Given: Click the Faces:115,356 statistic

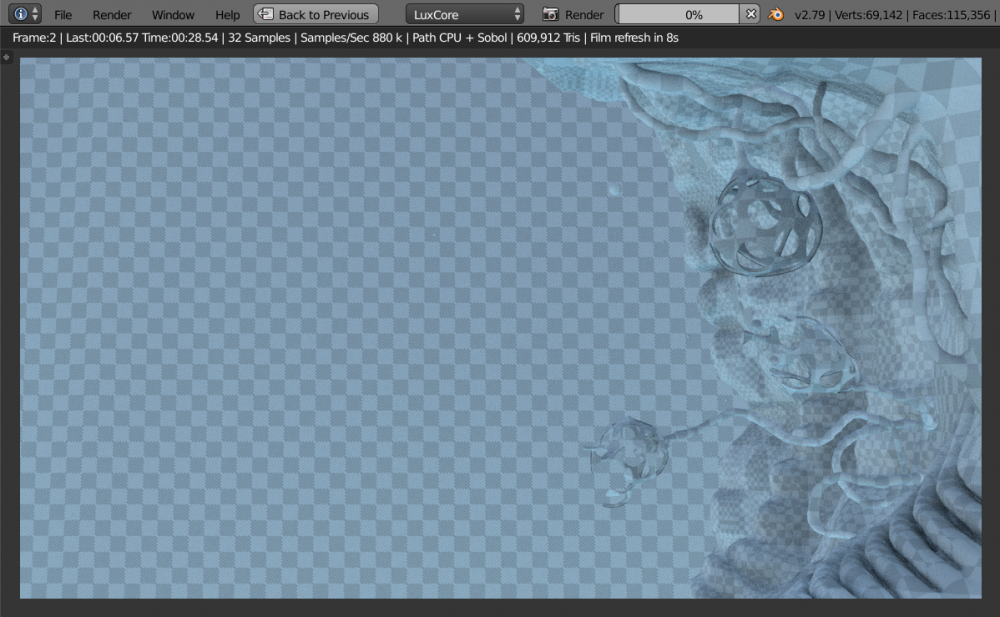Looking at the screenshot, I should pyautogui.click(x=951, y=15).
